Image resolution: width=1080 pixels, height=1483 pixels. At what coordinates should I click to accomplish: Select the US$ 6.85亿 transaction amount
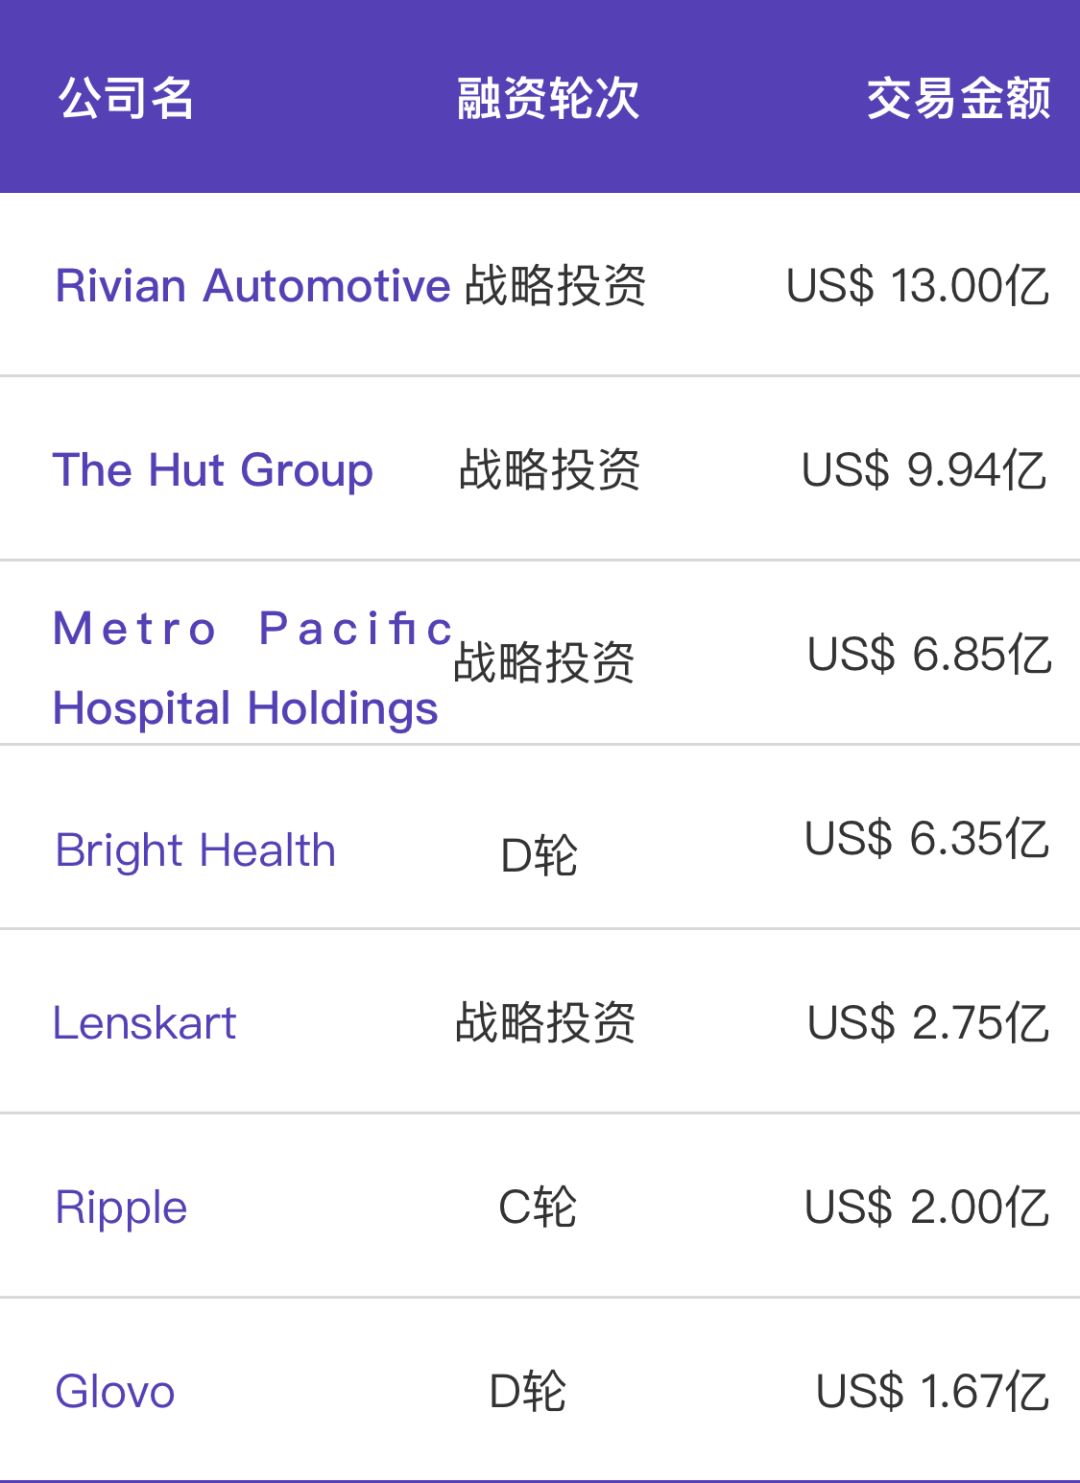pos(929,655)
